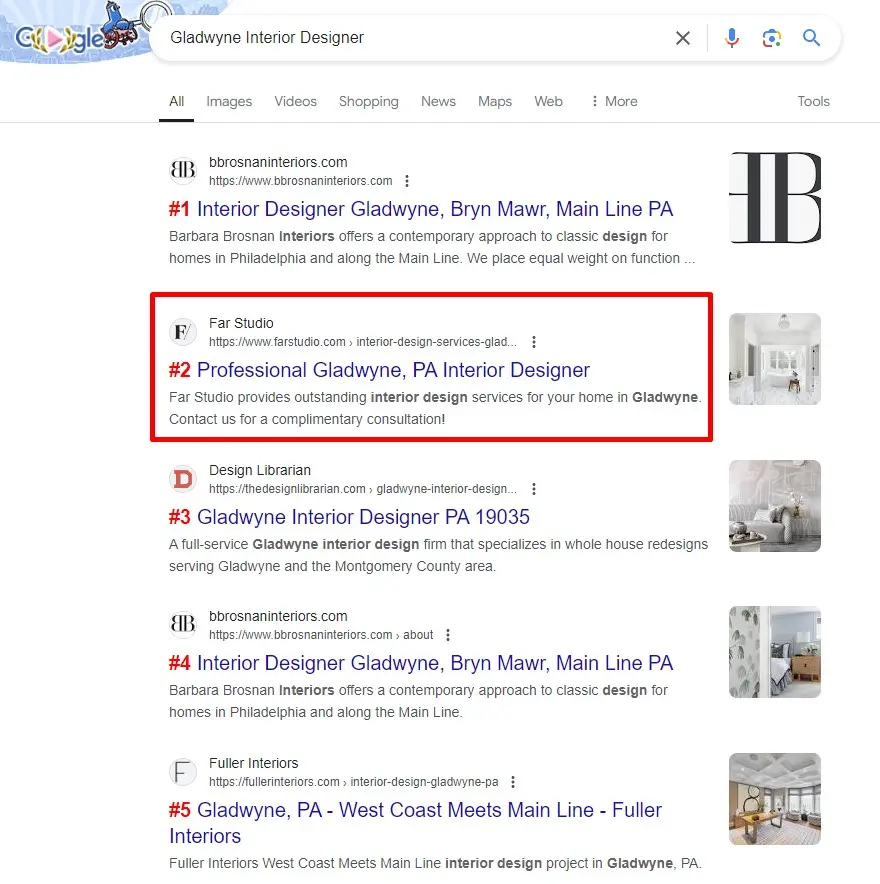Open Professional Gladwyne, PA Interior Designer link
880x884 pixels.
[x=393, y=370]
